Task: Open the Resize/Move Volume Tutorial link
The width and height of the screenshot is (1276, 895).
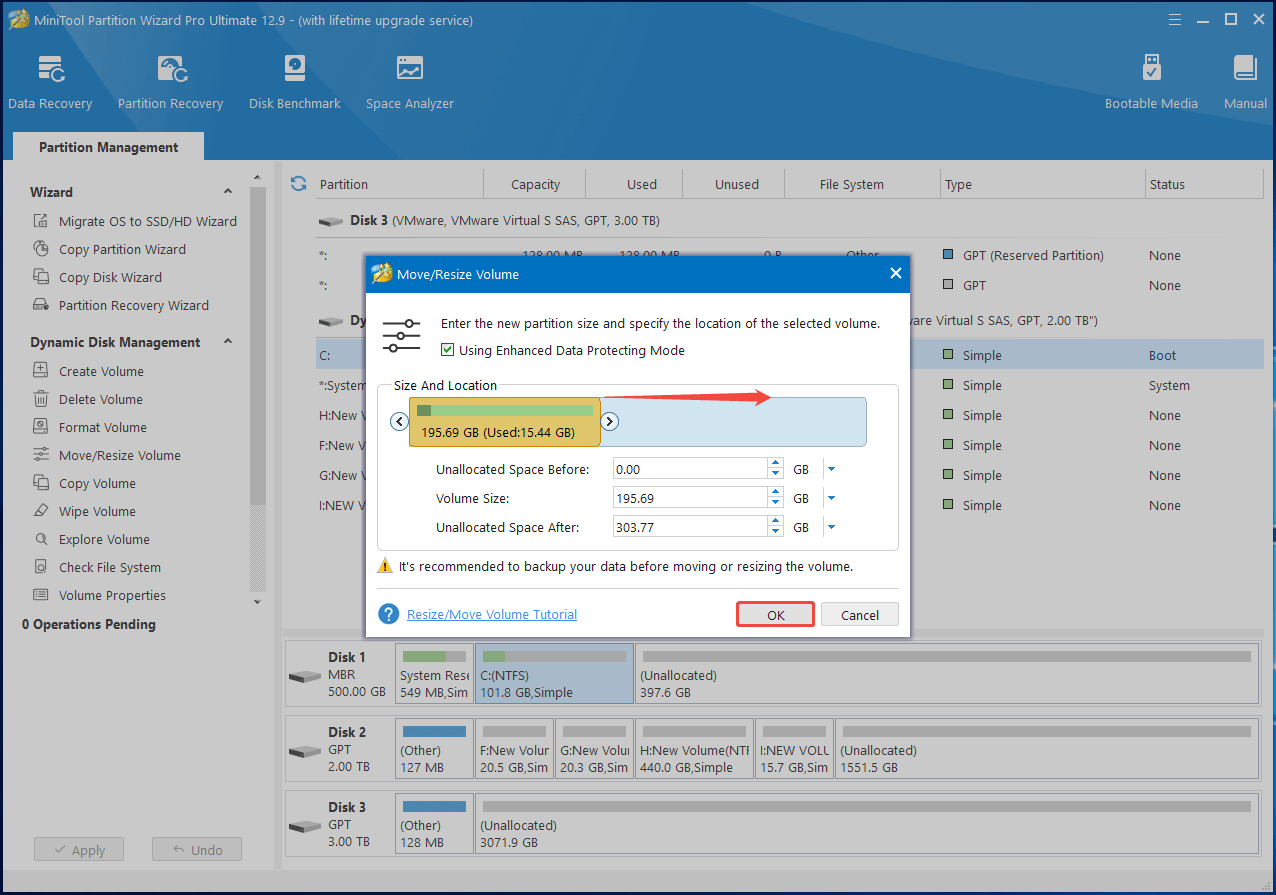Action: [491, 614]
